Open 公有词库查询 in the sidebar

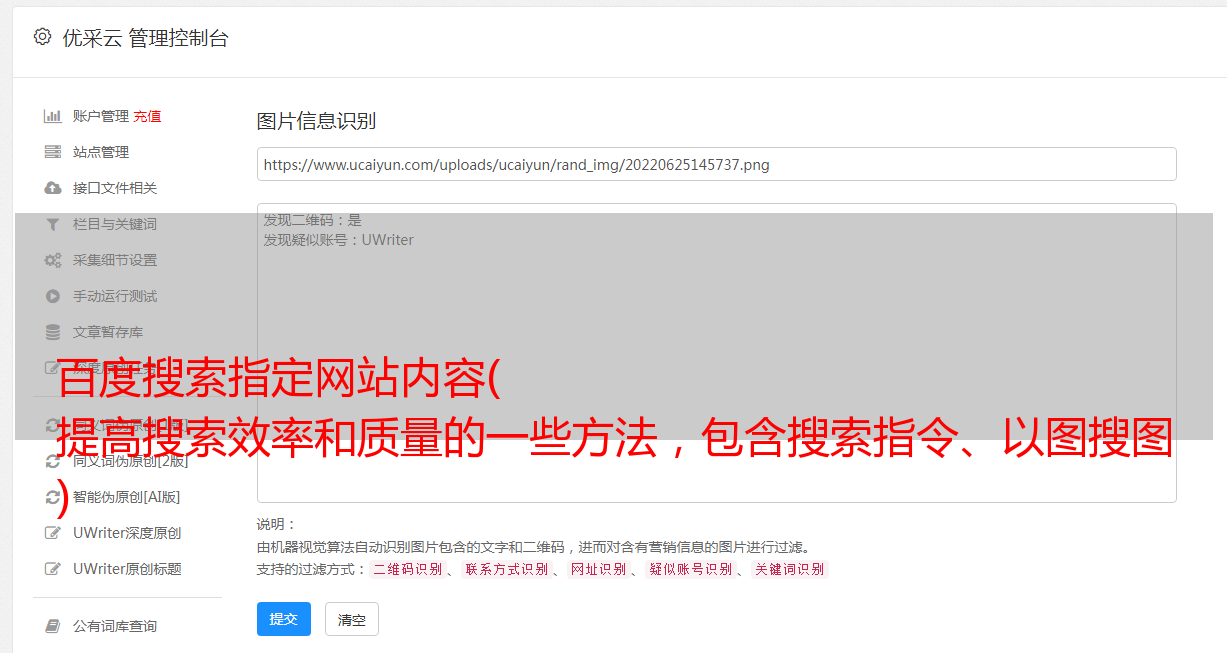click(115, 626)
